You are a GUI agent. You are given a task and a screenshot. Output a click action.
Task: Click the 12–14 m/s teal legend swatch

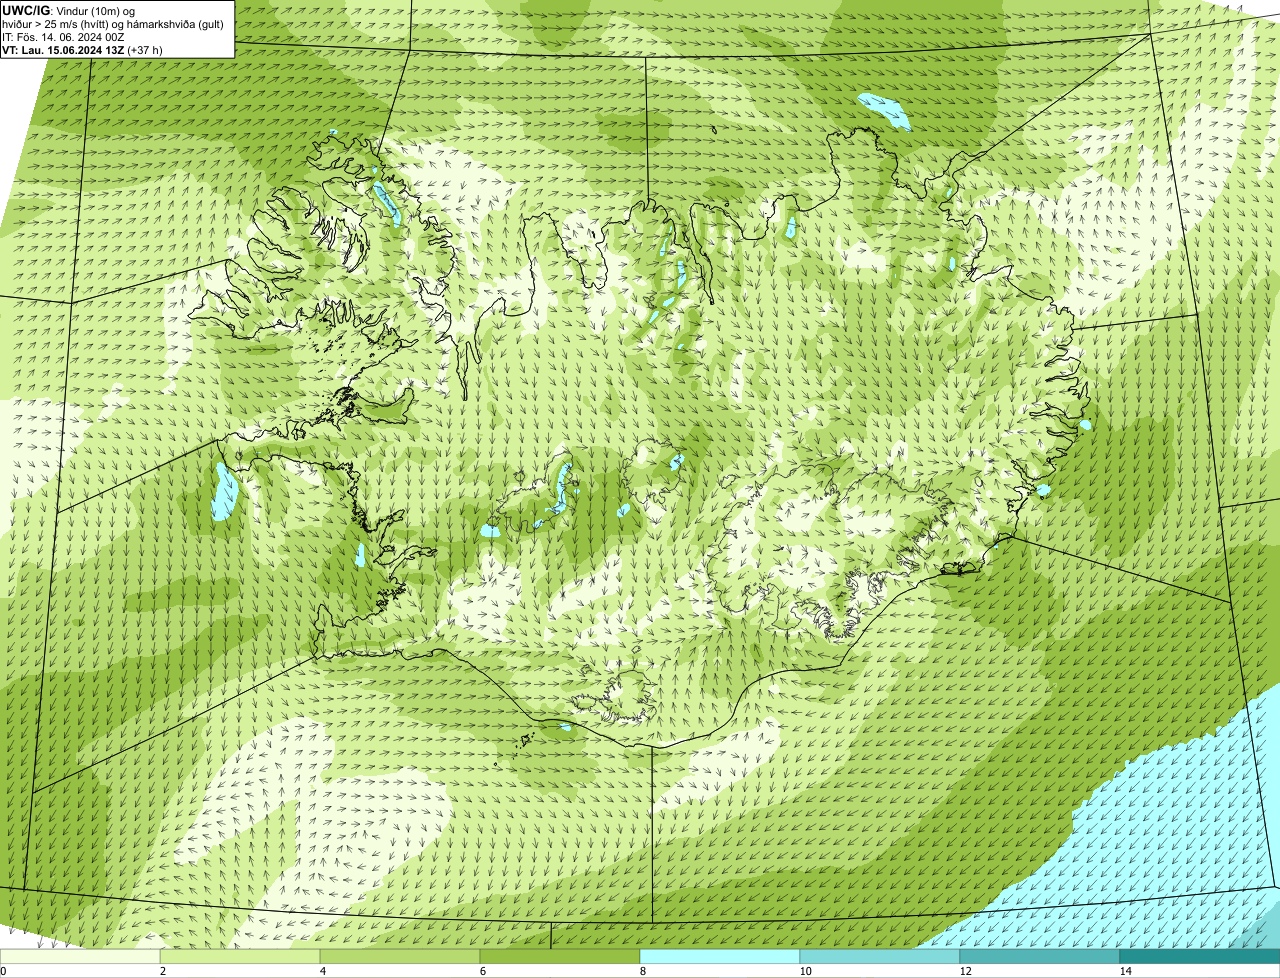click(1040, 956)
